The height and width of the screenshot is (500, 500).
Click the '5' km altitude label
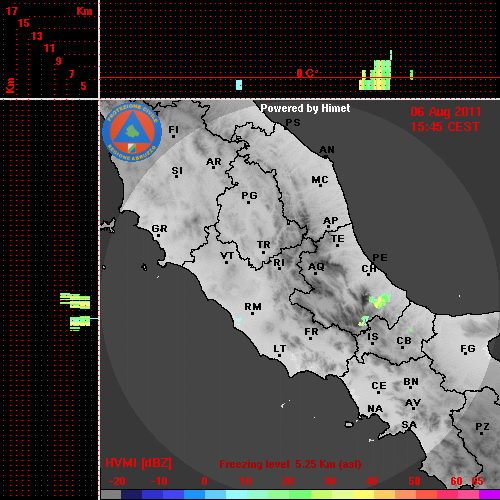coord(83,86)
